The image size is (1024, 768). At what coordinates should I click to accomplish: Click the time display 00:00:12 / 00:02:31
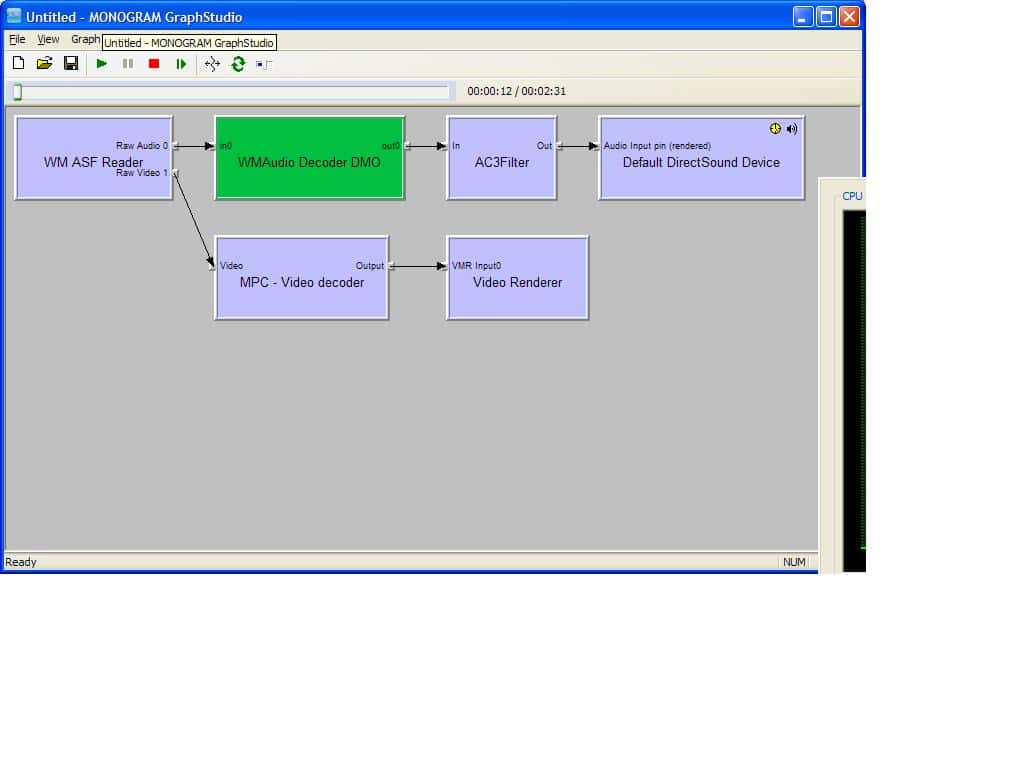click(517, 91)
